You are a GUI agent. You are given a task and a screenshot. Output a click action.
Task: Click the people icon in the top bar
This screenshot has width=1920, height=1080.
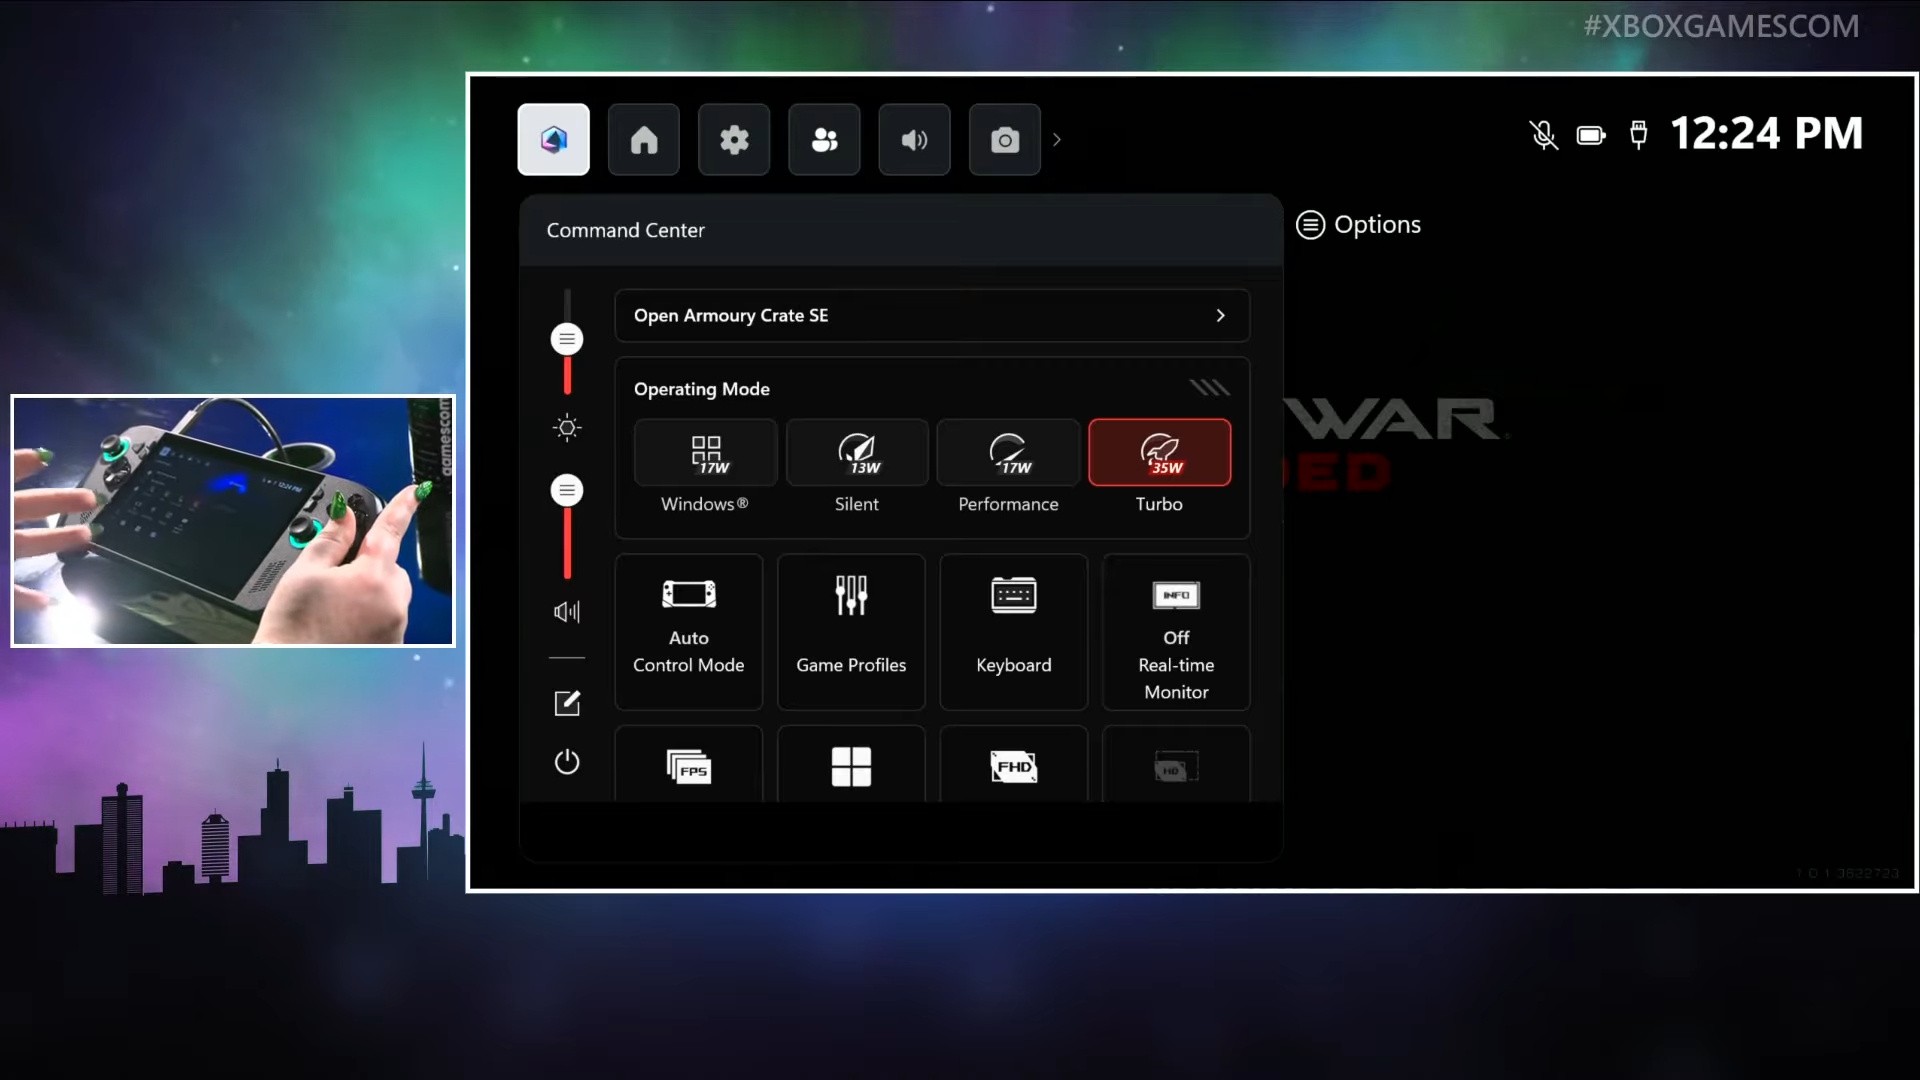pyautogui.click(x=823, y=139)
